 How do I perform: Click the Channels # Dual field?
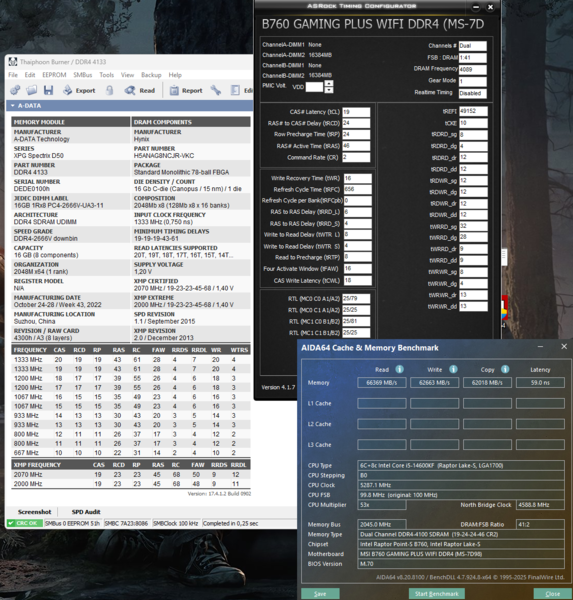pyautogui.click(x=473, y=46)
